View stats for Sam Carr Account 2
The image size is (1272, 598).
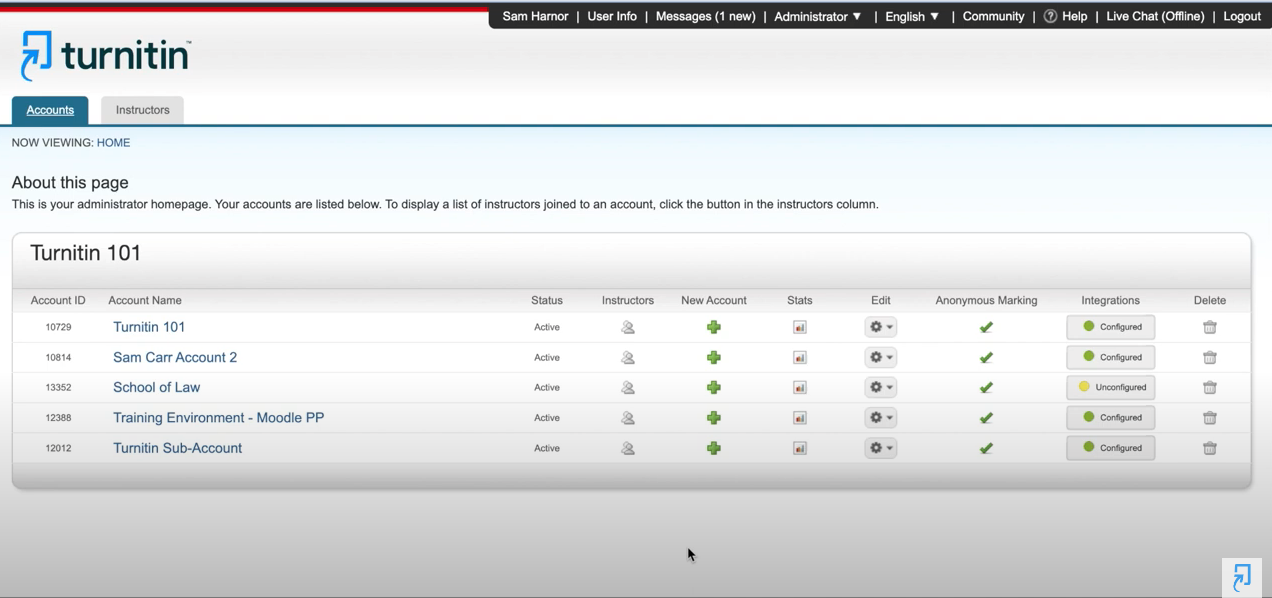tap(800, 357)
